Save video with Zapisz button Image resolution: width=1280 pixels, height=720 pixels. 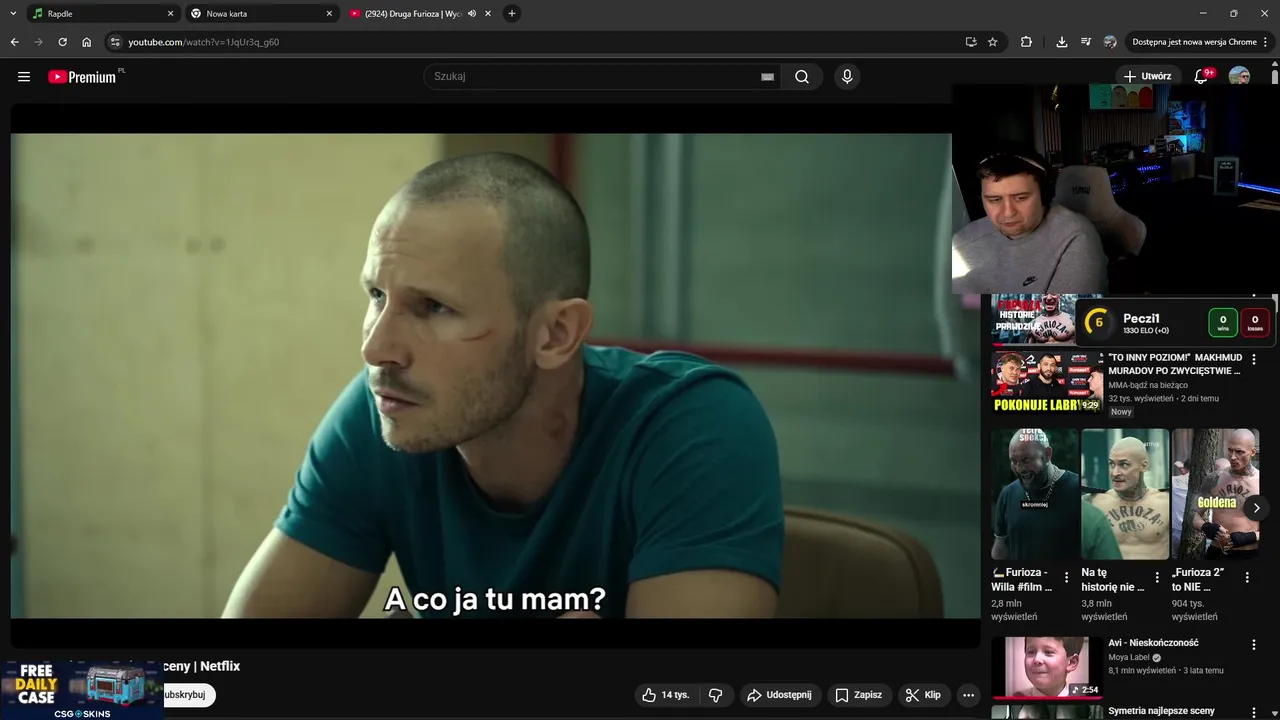pyautogui.click(x=859, y=695)
